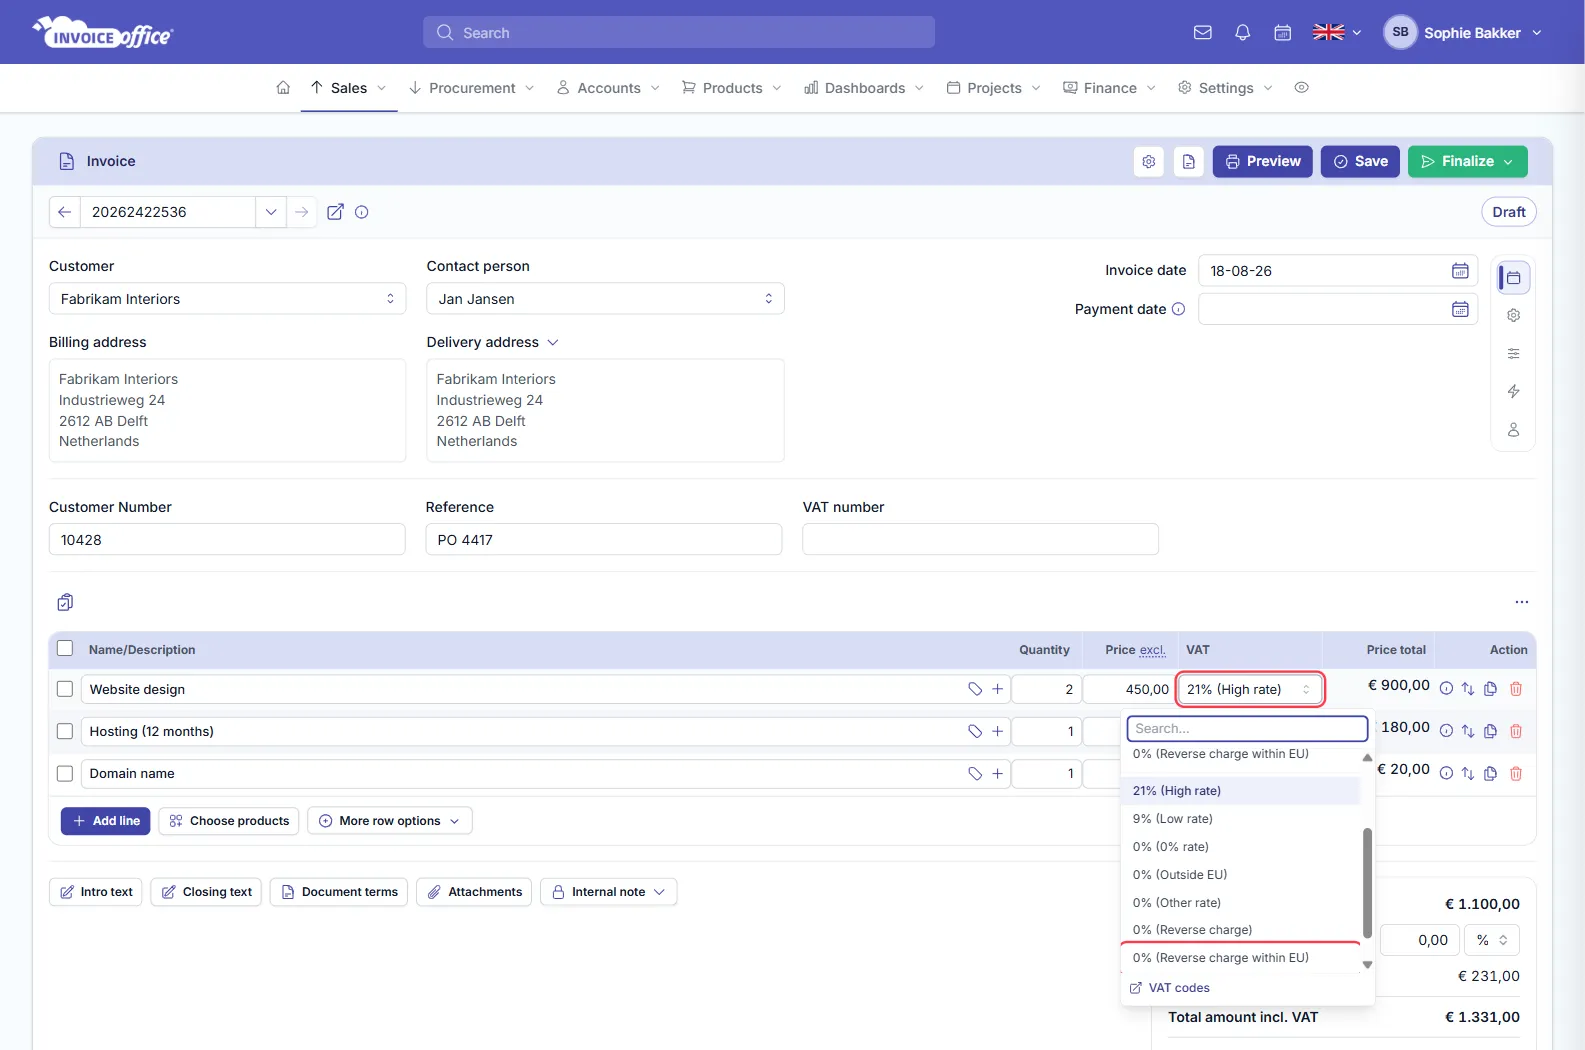The image size is (1585, 1050).
Task: Show info for Hosting line total
Action: pyautogui.click(x=1446, y=731)
